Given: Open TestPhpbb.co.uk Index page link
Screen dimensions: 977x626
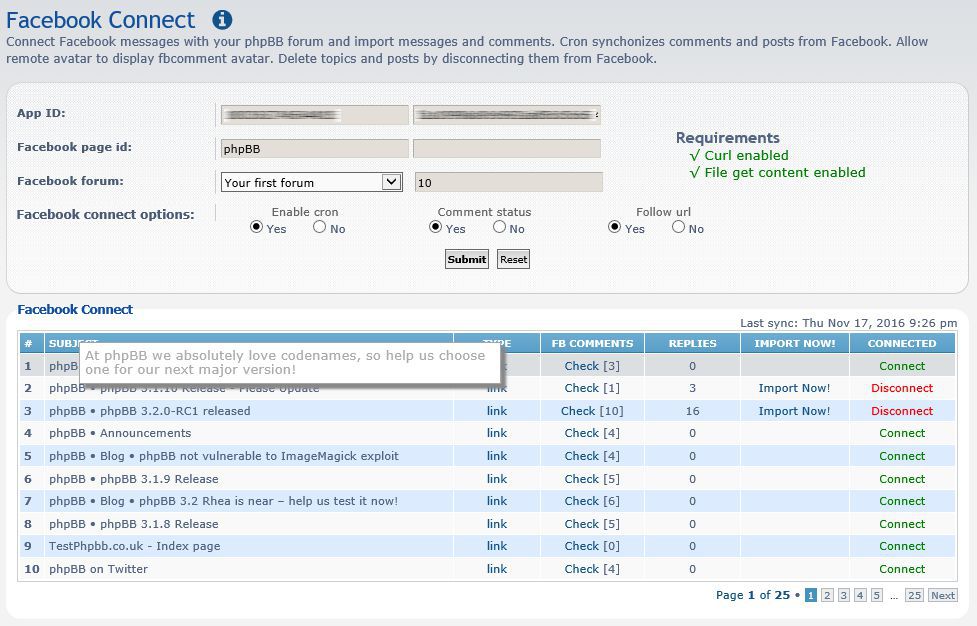Looking at the screenshot, I should 497,546.
